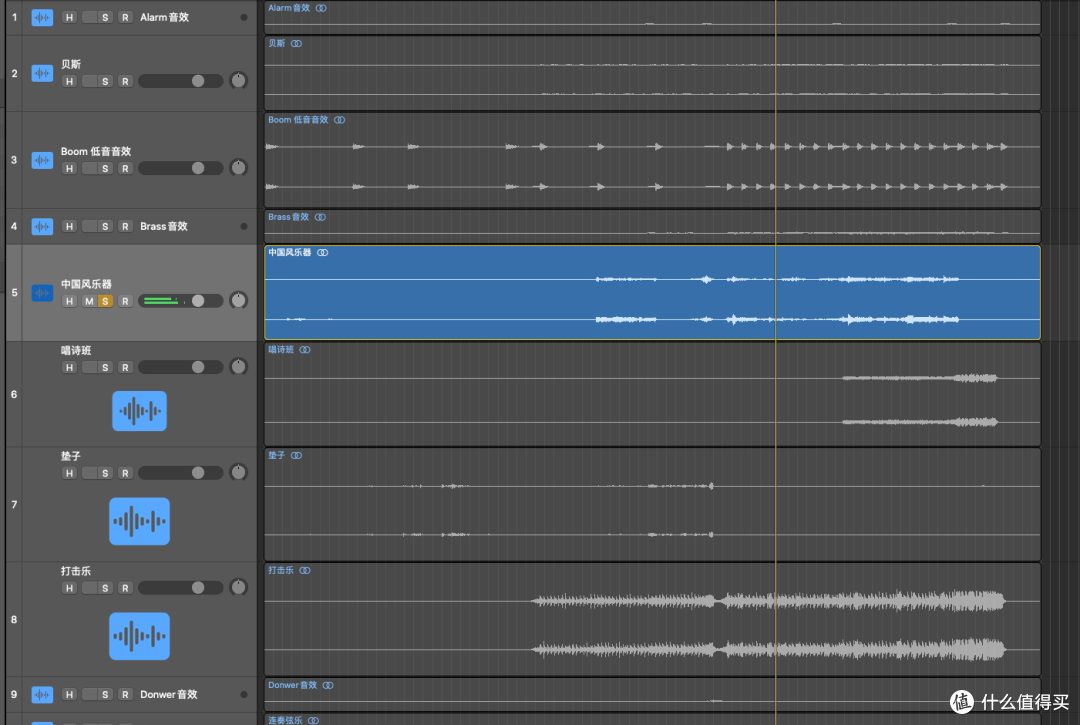Screen dimensions: 1080x725
Task: Toggle Solo on the 唱诗班 track
Action: pyautogui.click(x=105, y=367)
